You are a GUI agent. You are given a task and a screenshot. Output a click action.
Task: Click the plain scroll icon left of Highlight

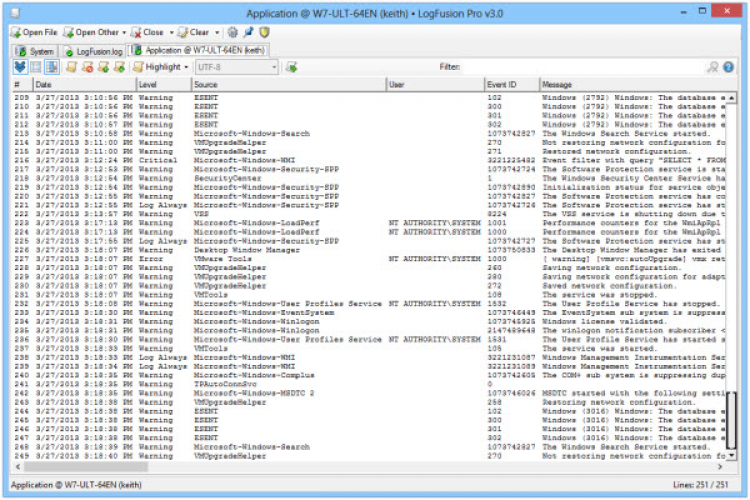[72, 67]
